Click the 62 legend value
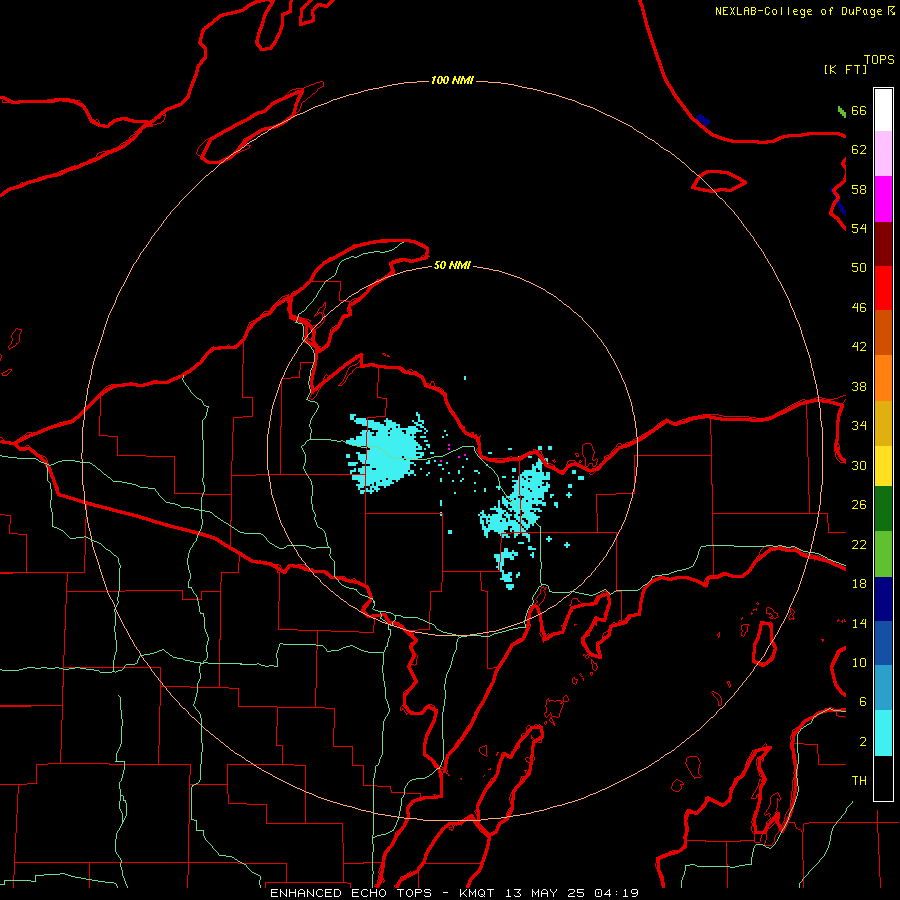900x900 pixels. pos(859,150)
